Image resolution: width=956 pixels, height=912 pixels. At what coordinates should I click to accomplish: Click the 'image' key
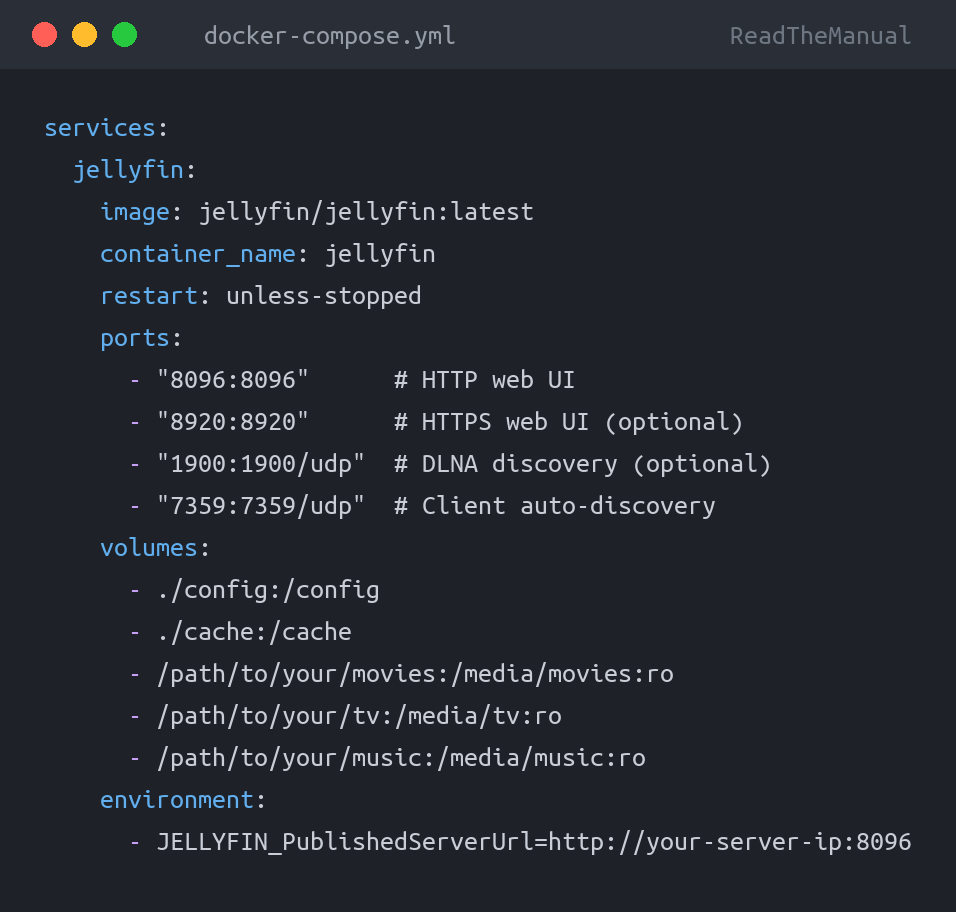coord(135,212)
